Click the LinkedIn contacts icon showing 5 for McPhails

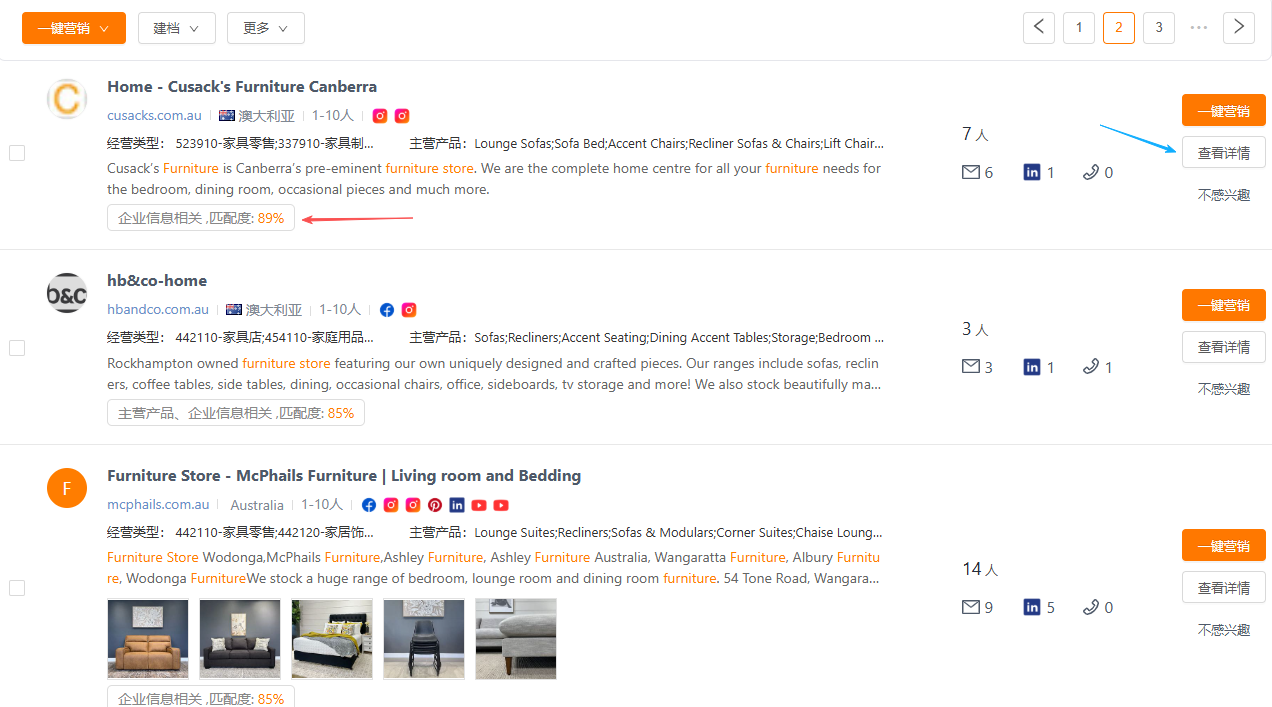pyautogui.click(x=1032, y=607)
